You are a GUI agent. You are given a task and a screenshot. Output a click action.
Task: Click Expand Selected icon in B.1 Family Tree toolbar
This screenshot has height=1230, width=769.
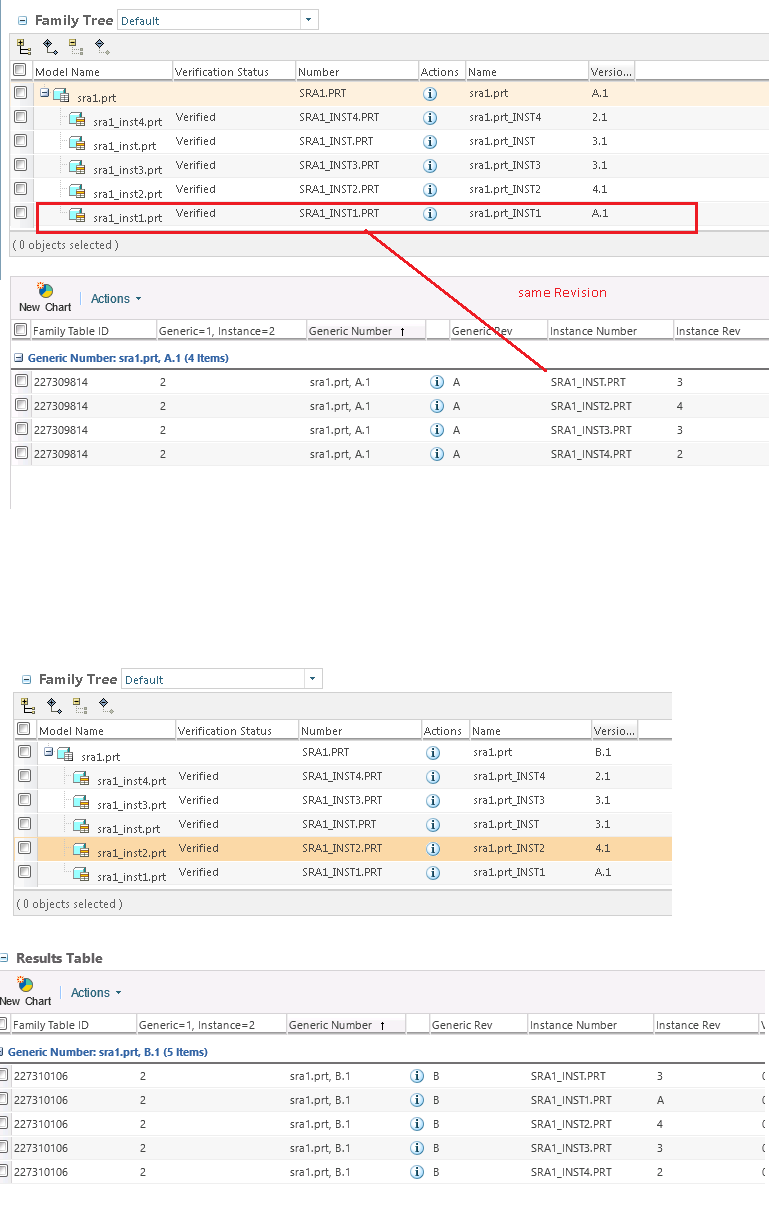tap(55, 706)
